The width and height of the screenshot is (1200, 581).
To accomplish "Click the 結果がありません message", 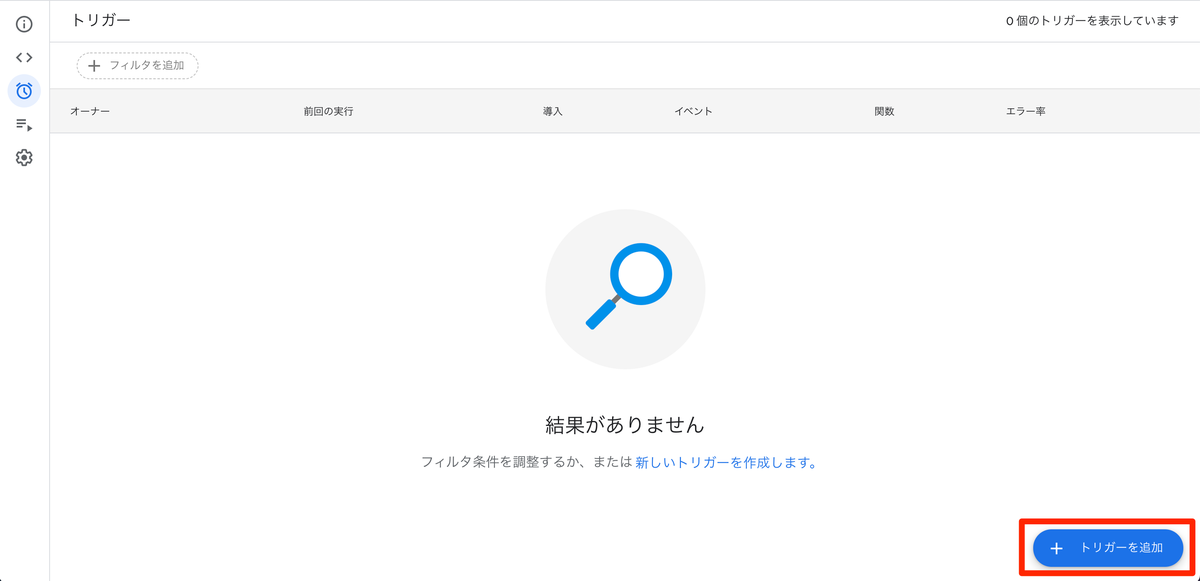I will [x=625, y=425].
